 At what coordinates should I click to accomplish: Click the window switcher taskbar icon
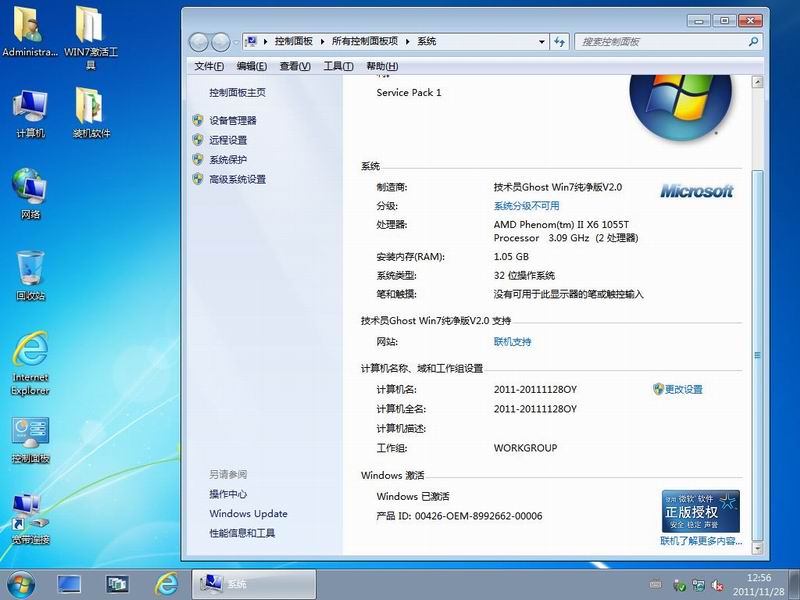117,585
